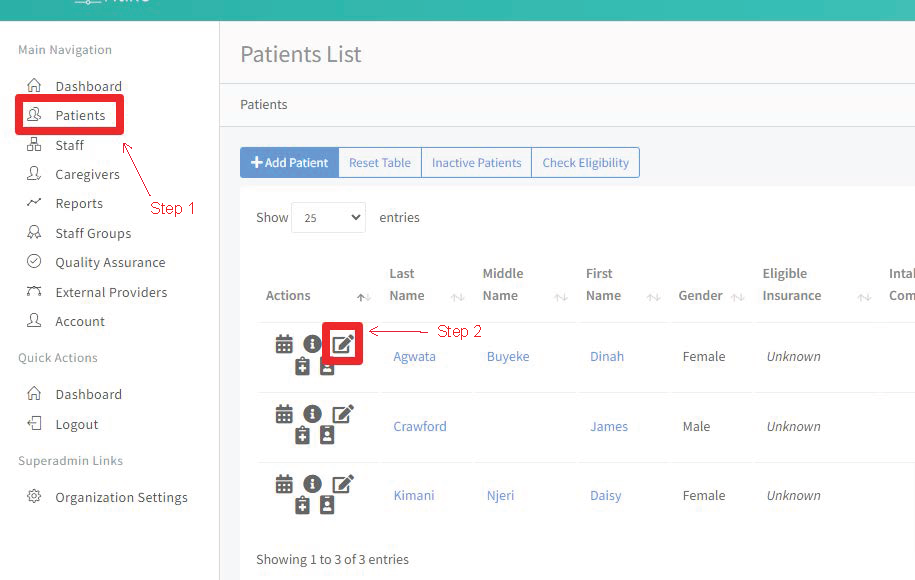Open the patient link Dinah
Viewport: 915px width, 580px height.
click(x=606, y=356)
